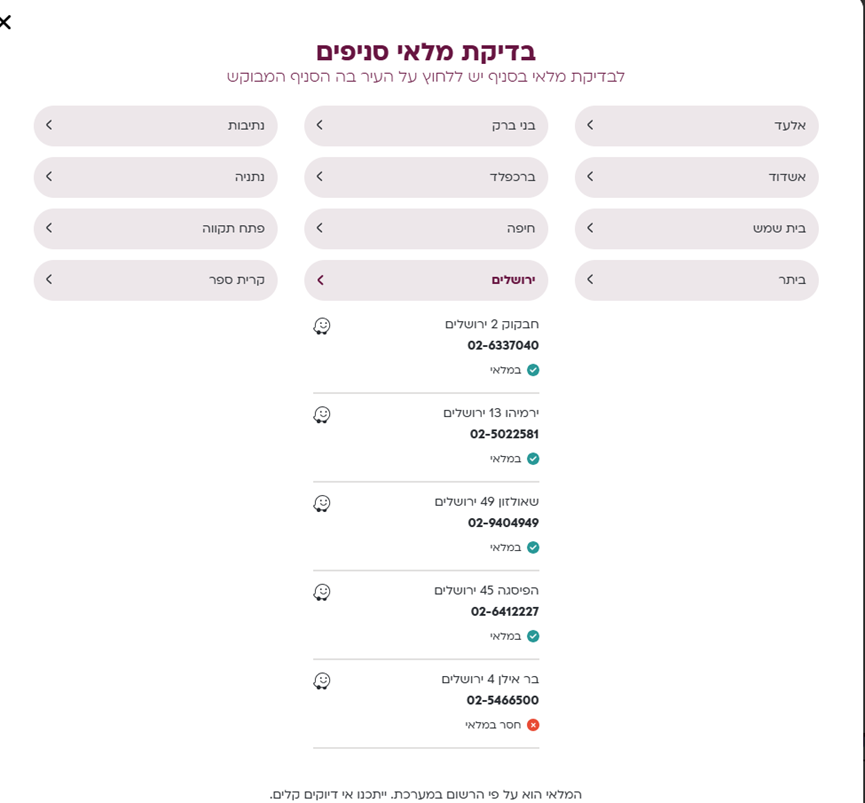
Task: Select the ביתר city button
Action: click(x=696, y=280)
